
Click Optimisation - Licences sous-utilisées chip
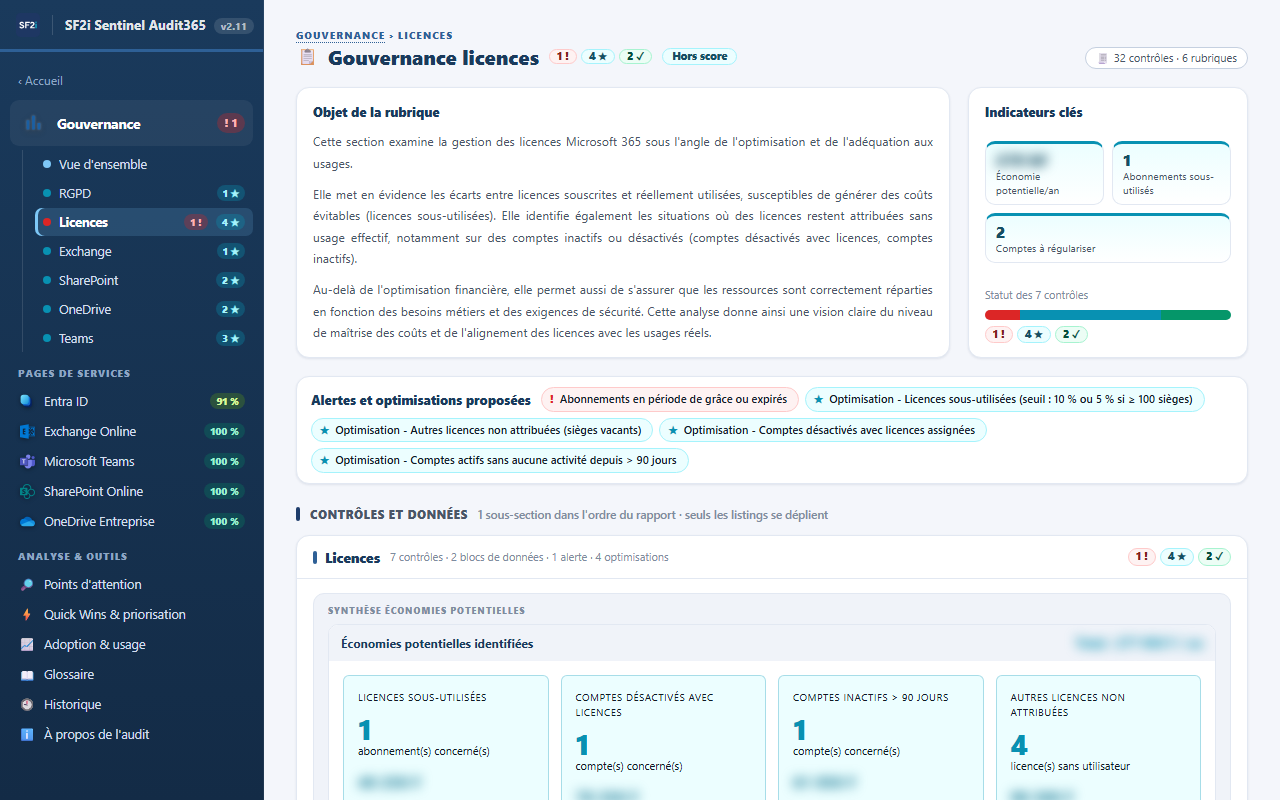point(1005,399)
